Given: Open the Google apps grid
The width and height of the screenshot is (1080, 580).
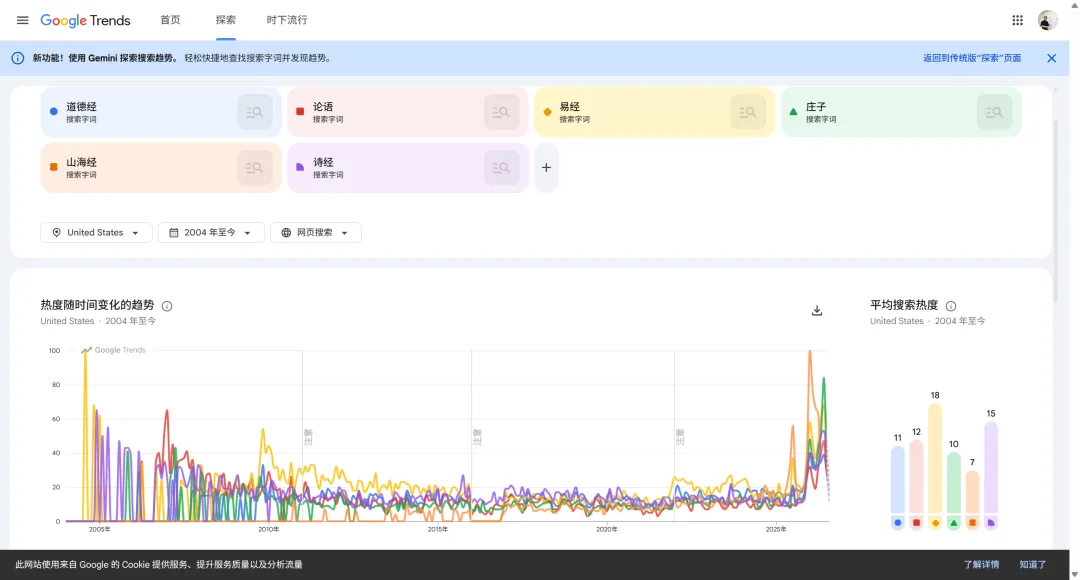Looking at the screenshot, I should tap(1017, 20).
